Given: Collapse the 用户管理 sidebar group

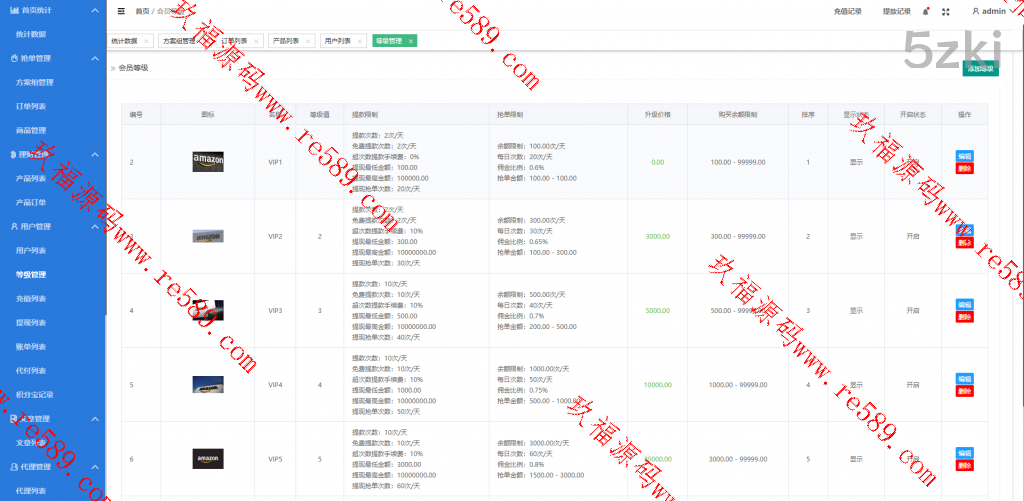Looking at the screenshot, I should pyautogui.click(x=94, y=227).
